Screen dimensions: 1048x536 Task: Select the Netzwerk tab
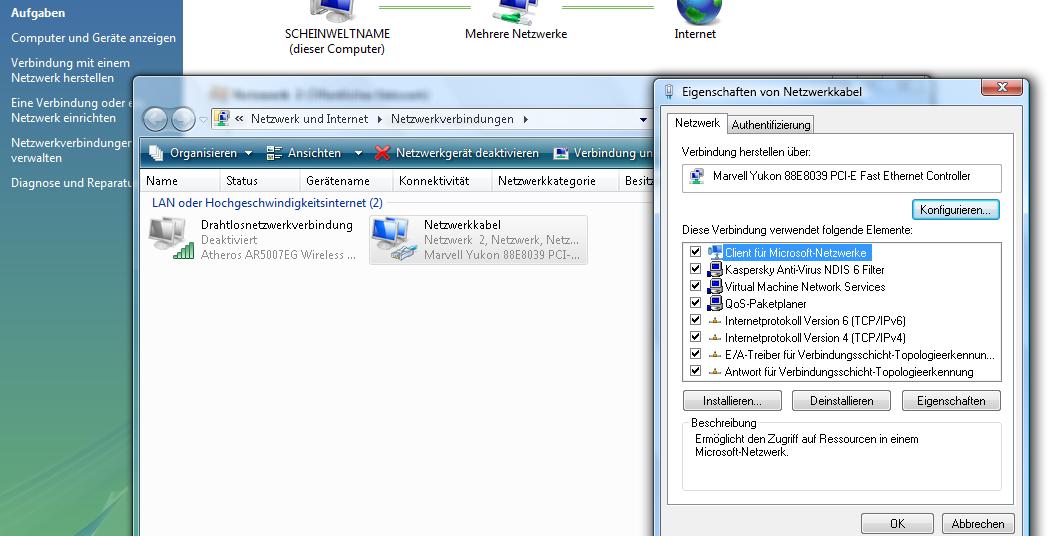697,123
